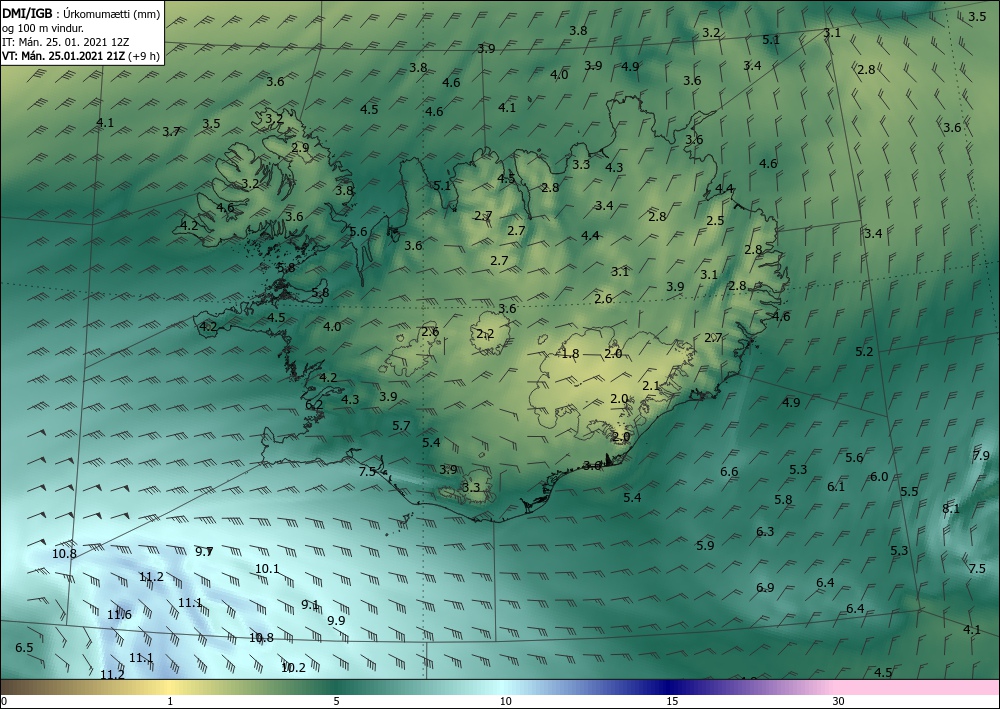Click the 6.1 value on the map
The width and height of the screenshot is (1000, 709).
pyautogui.click(x=836, y=486)
